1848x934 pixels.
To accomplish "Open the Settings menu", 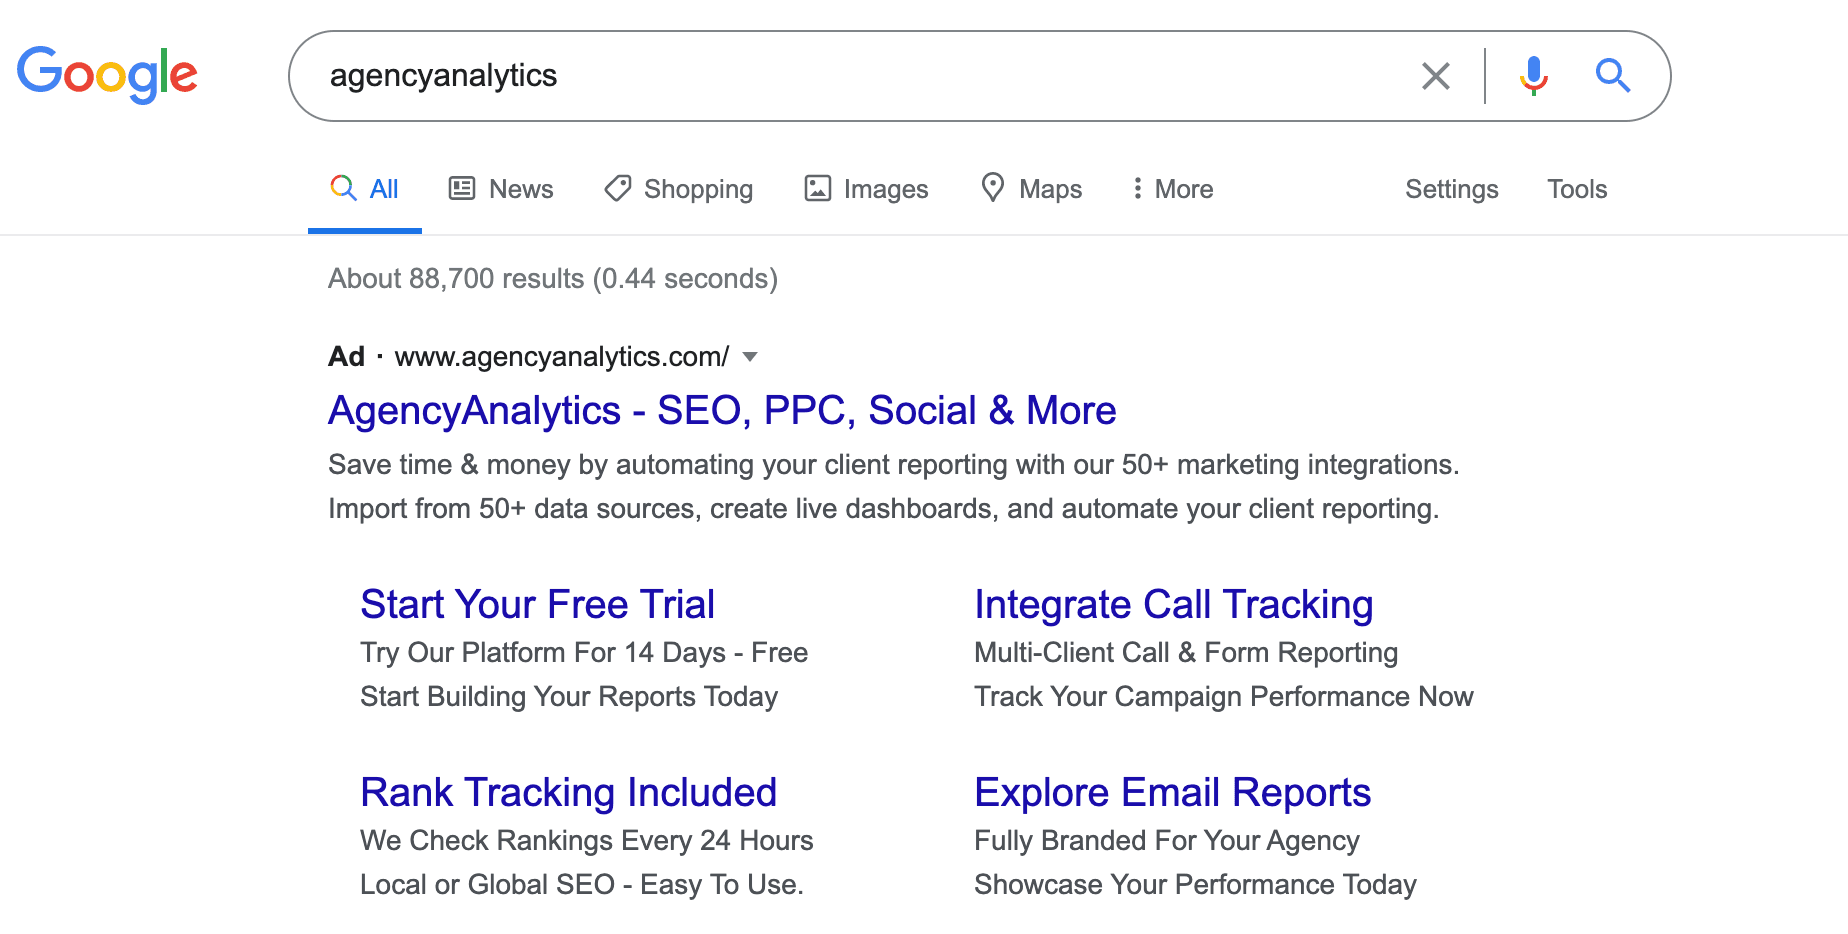I will click(x=1451, y=189).
